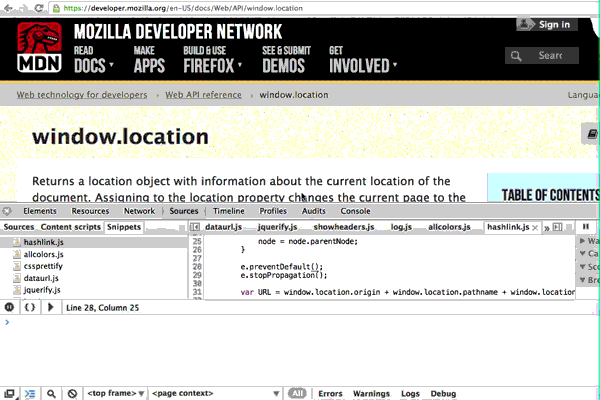Click the browser reload icon

[38, 8]
